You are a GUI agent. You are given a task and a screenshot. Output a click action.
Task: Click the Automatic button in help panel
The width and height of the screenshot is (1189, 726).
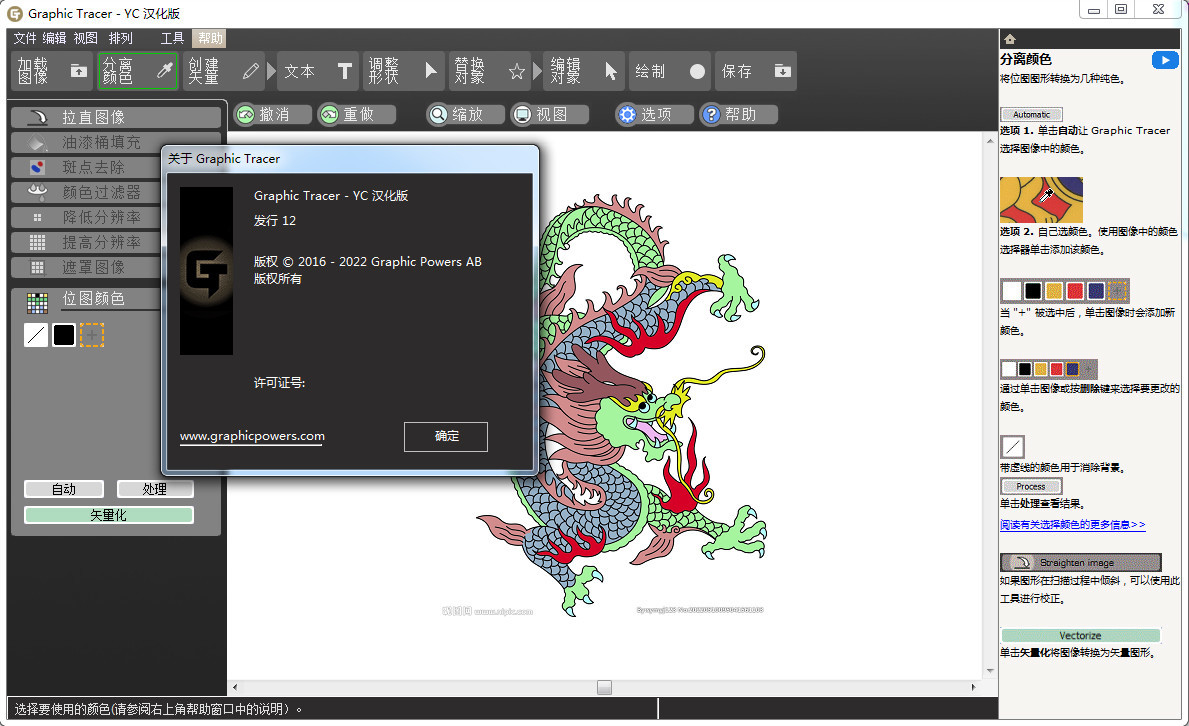pyautogui.click(x=1031, y=115)
